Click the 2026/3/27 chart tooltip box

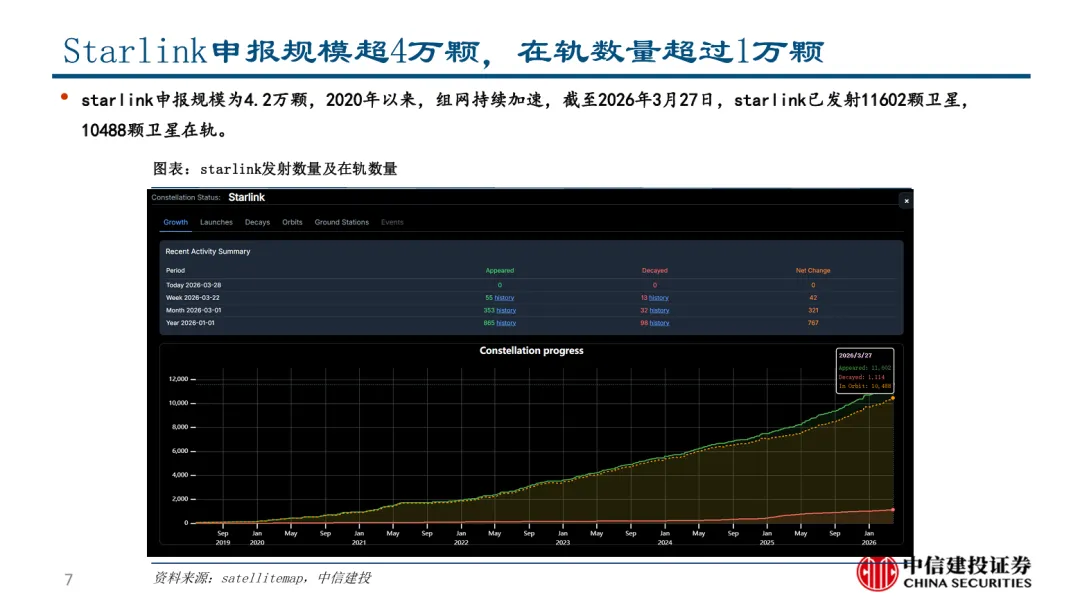click(x=865, y=371)
